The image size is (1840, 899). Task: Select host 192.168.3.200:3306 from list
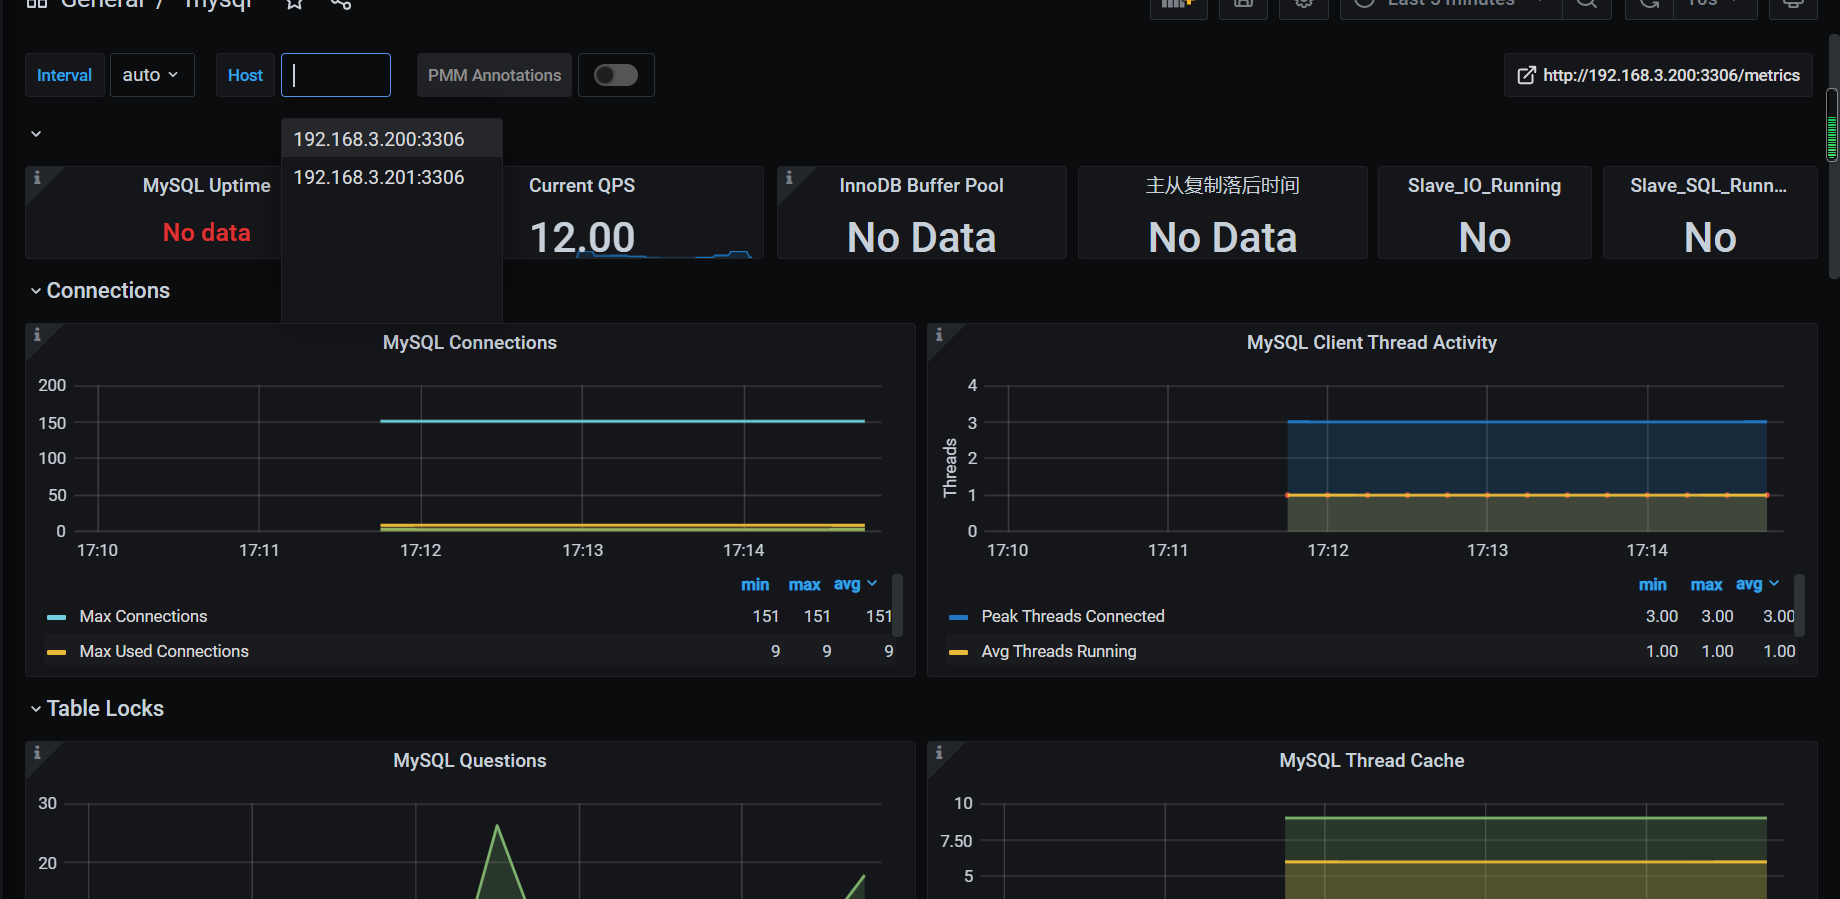tap(391, 139)
